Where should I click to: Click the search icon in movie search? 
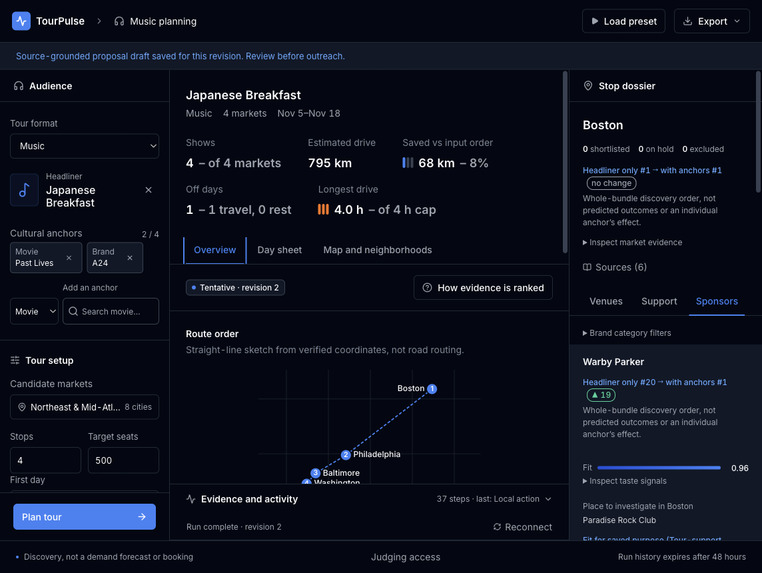pos(73,311)
